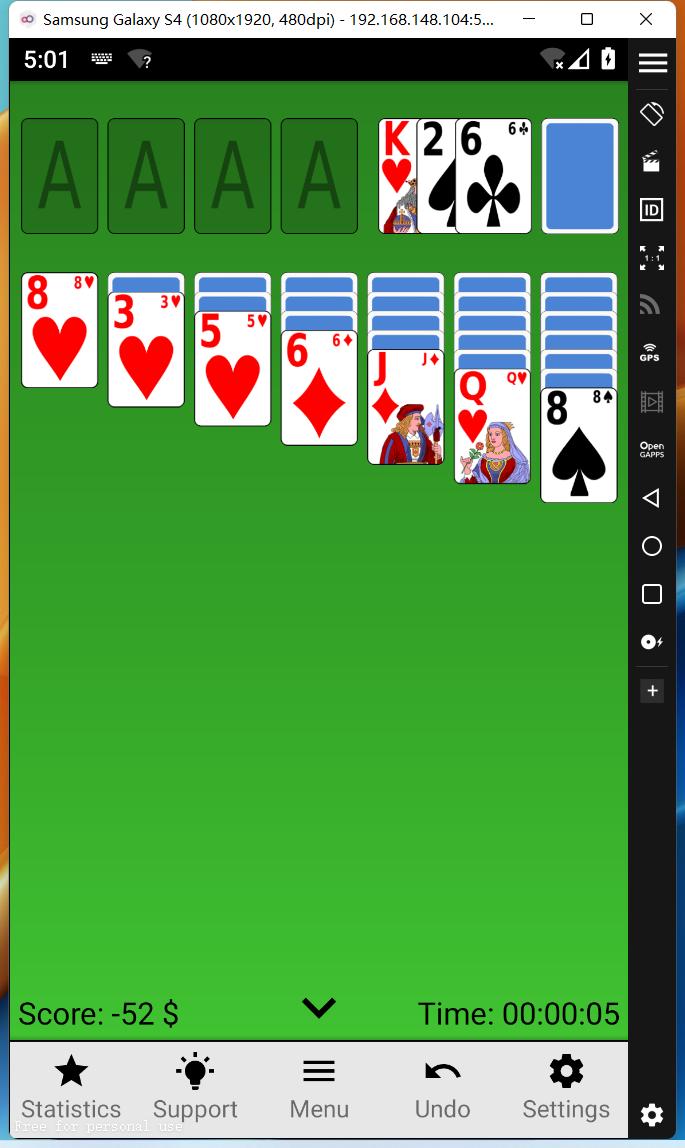
Task: Click the Android home circle button
Action: [x=651, y=546]
